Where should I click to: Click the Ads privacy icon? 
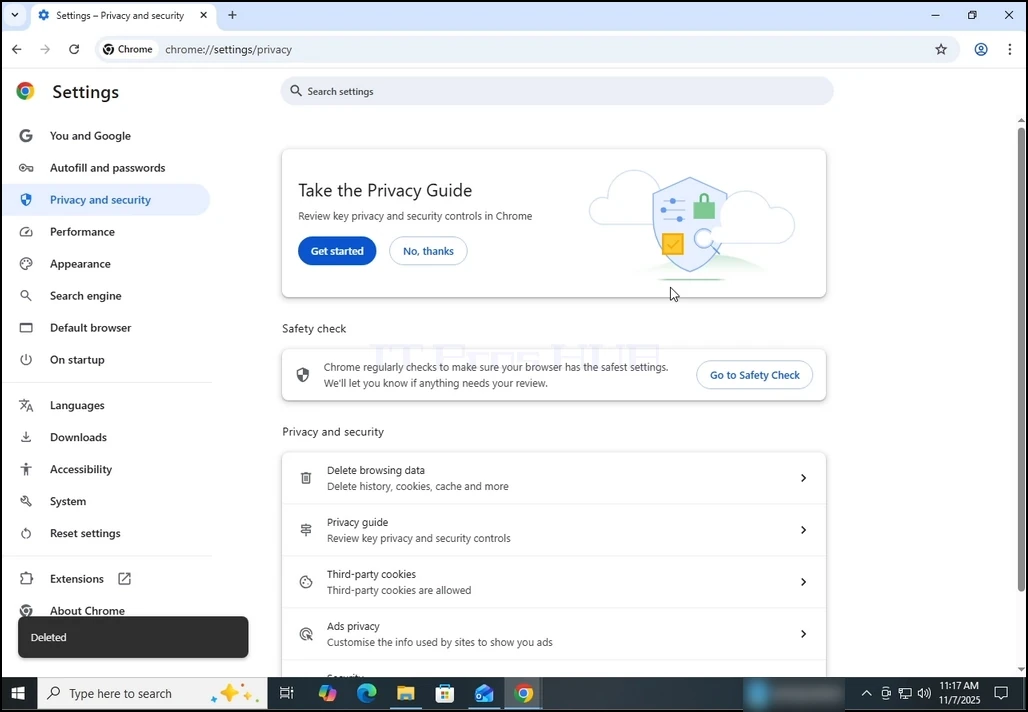[306, 634]
